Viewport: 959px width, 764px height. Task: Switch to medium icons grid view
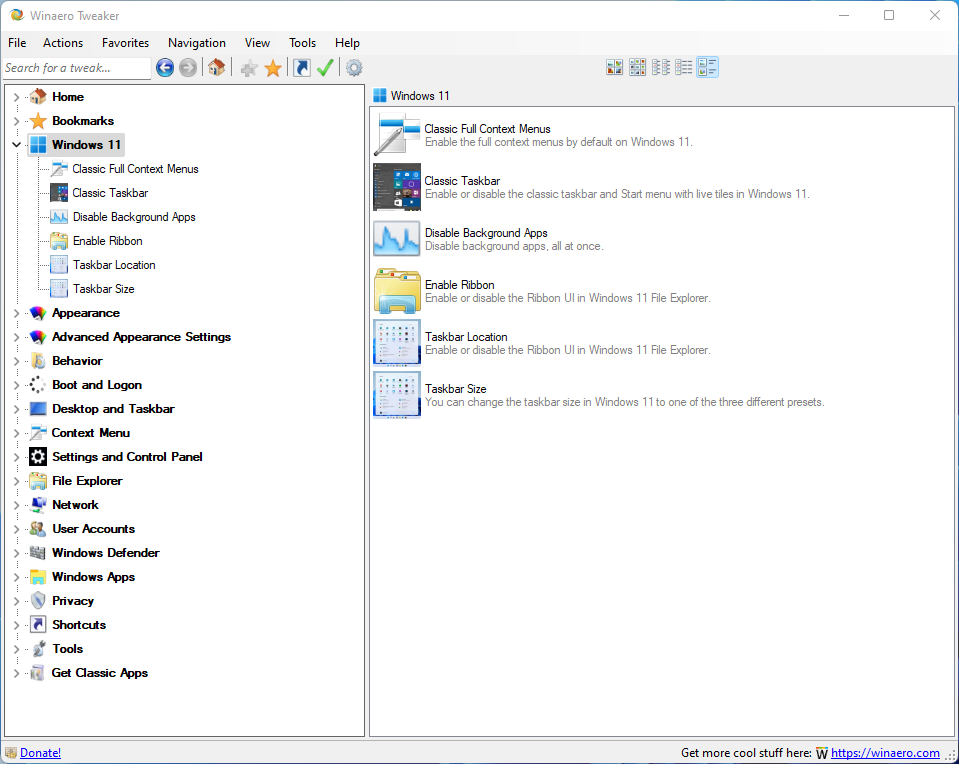(x=637, y=67)
